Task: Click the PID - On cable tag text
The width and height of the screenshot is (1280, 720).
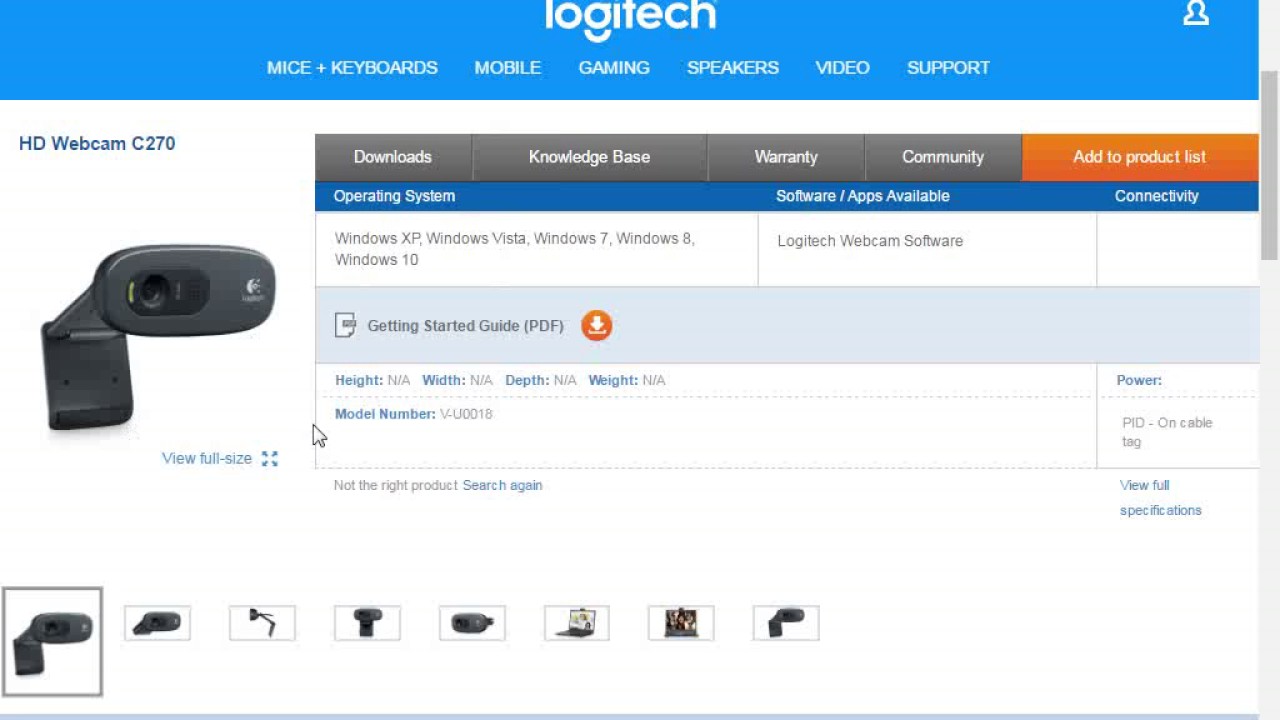Action: (x=1167, y=432)
